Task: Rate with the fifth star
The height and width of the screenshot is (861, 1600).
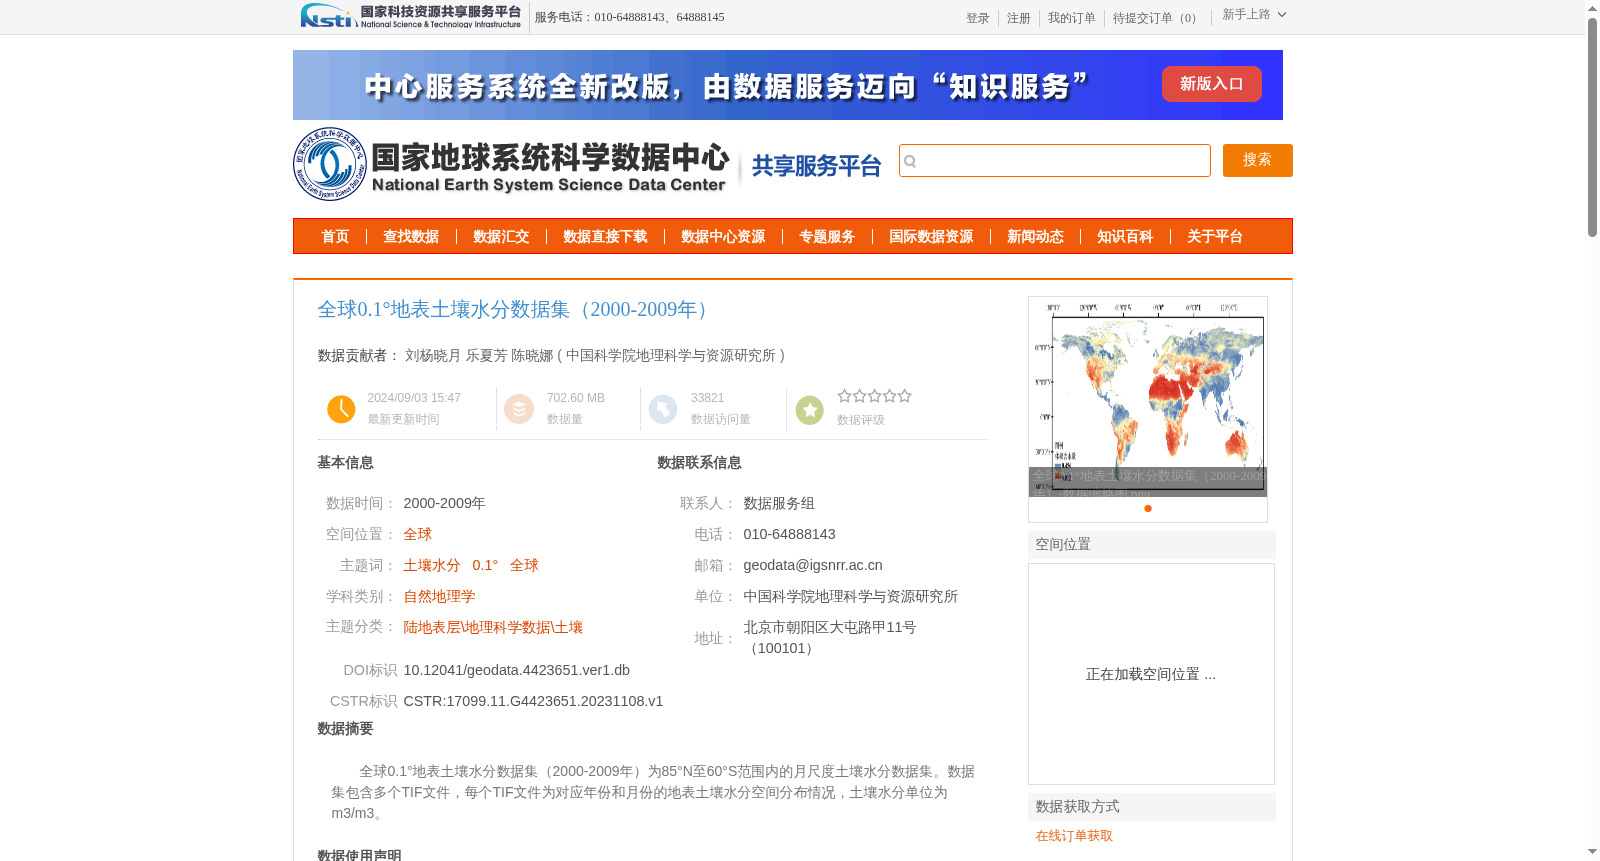Action: 905,396
